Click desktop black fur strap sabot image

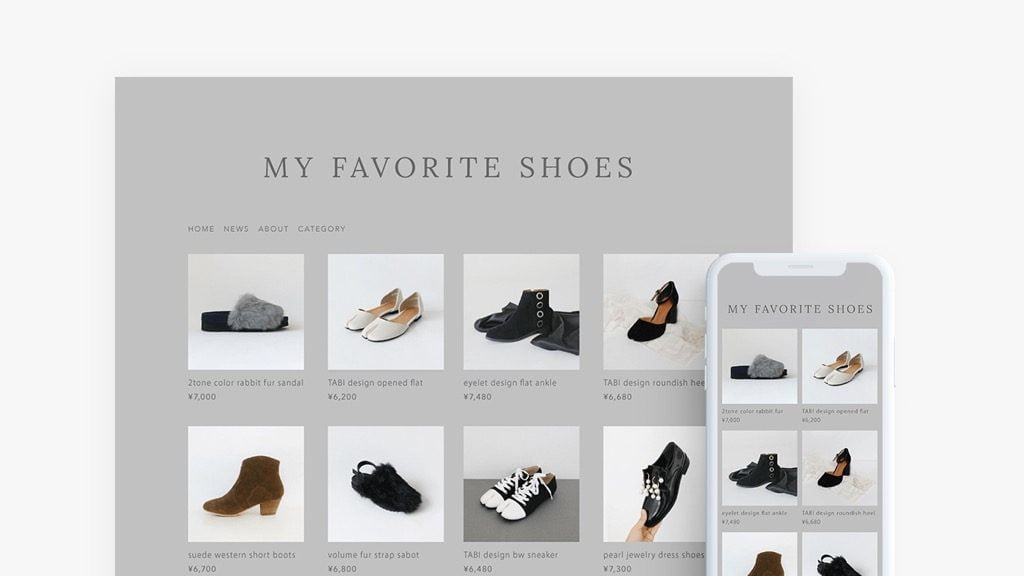(x=385, y=484)
